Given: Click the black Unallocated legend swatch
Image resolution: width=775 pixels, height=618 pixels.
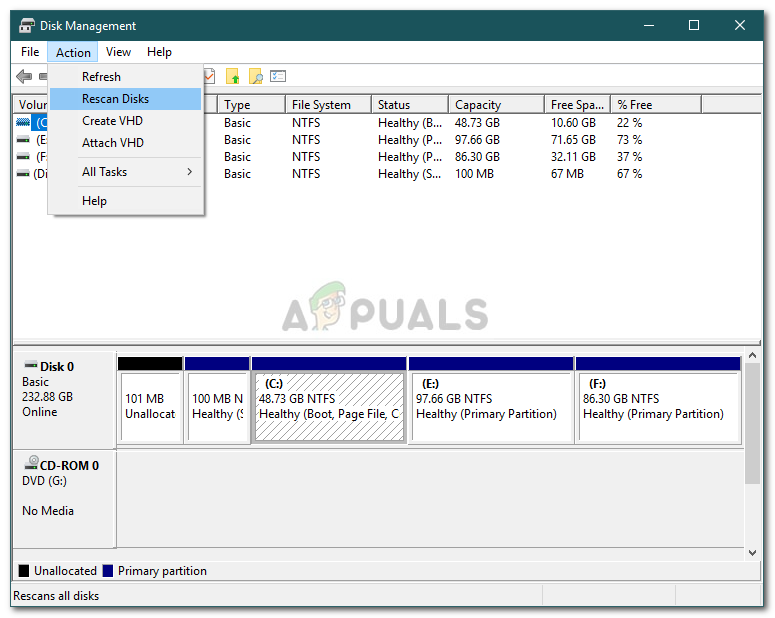Looking at the screenshot, I should coord(24,571).
